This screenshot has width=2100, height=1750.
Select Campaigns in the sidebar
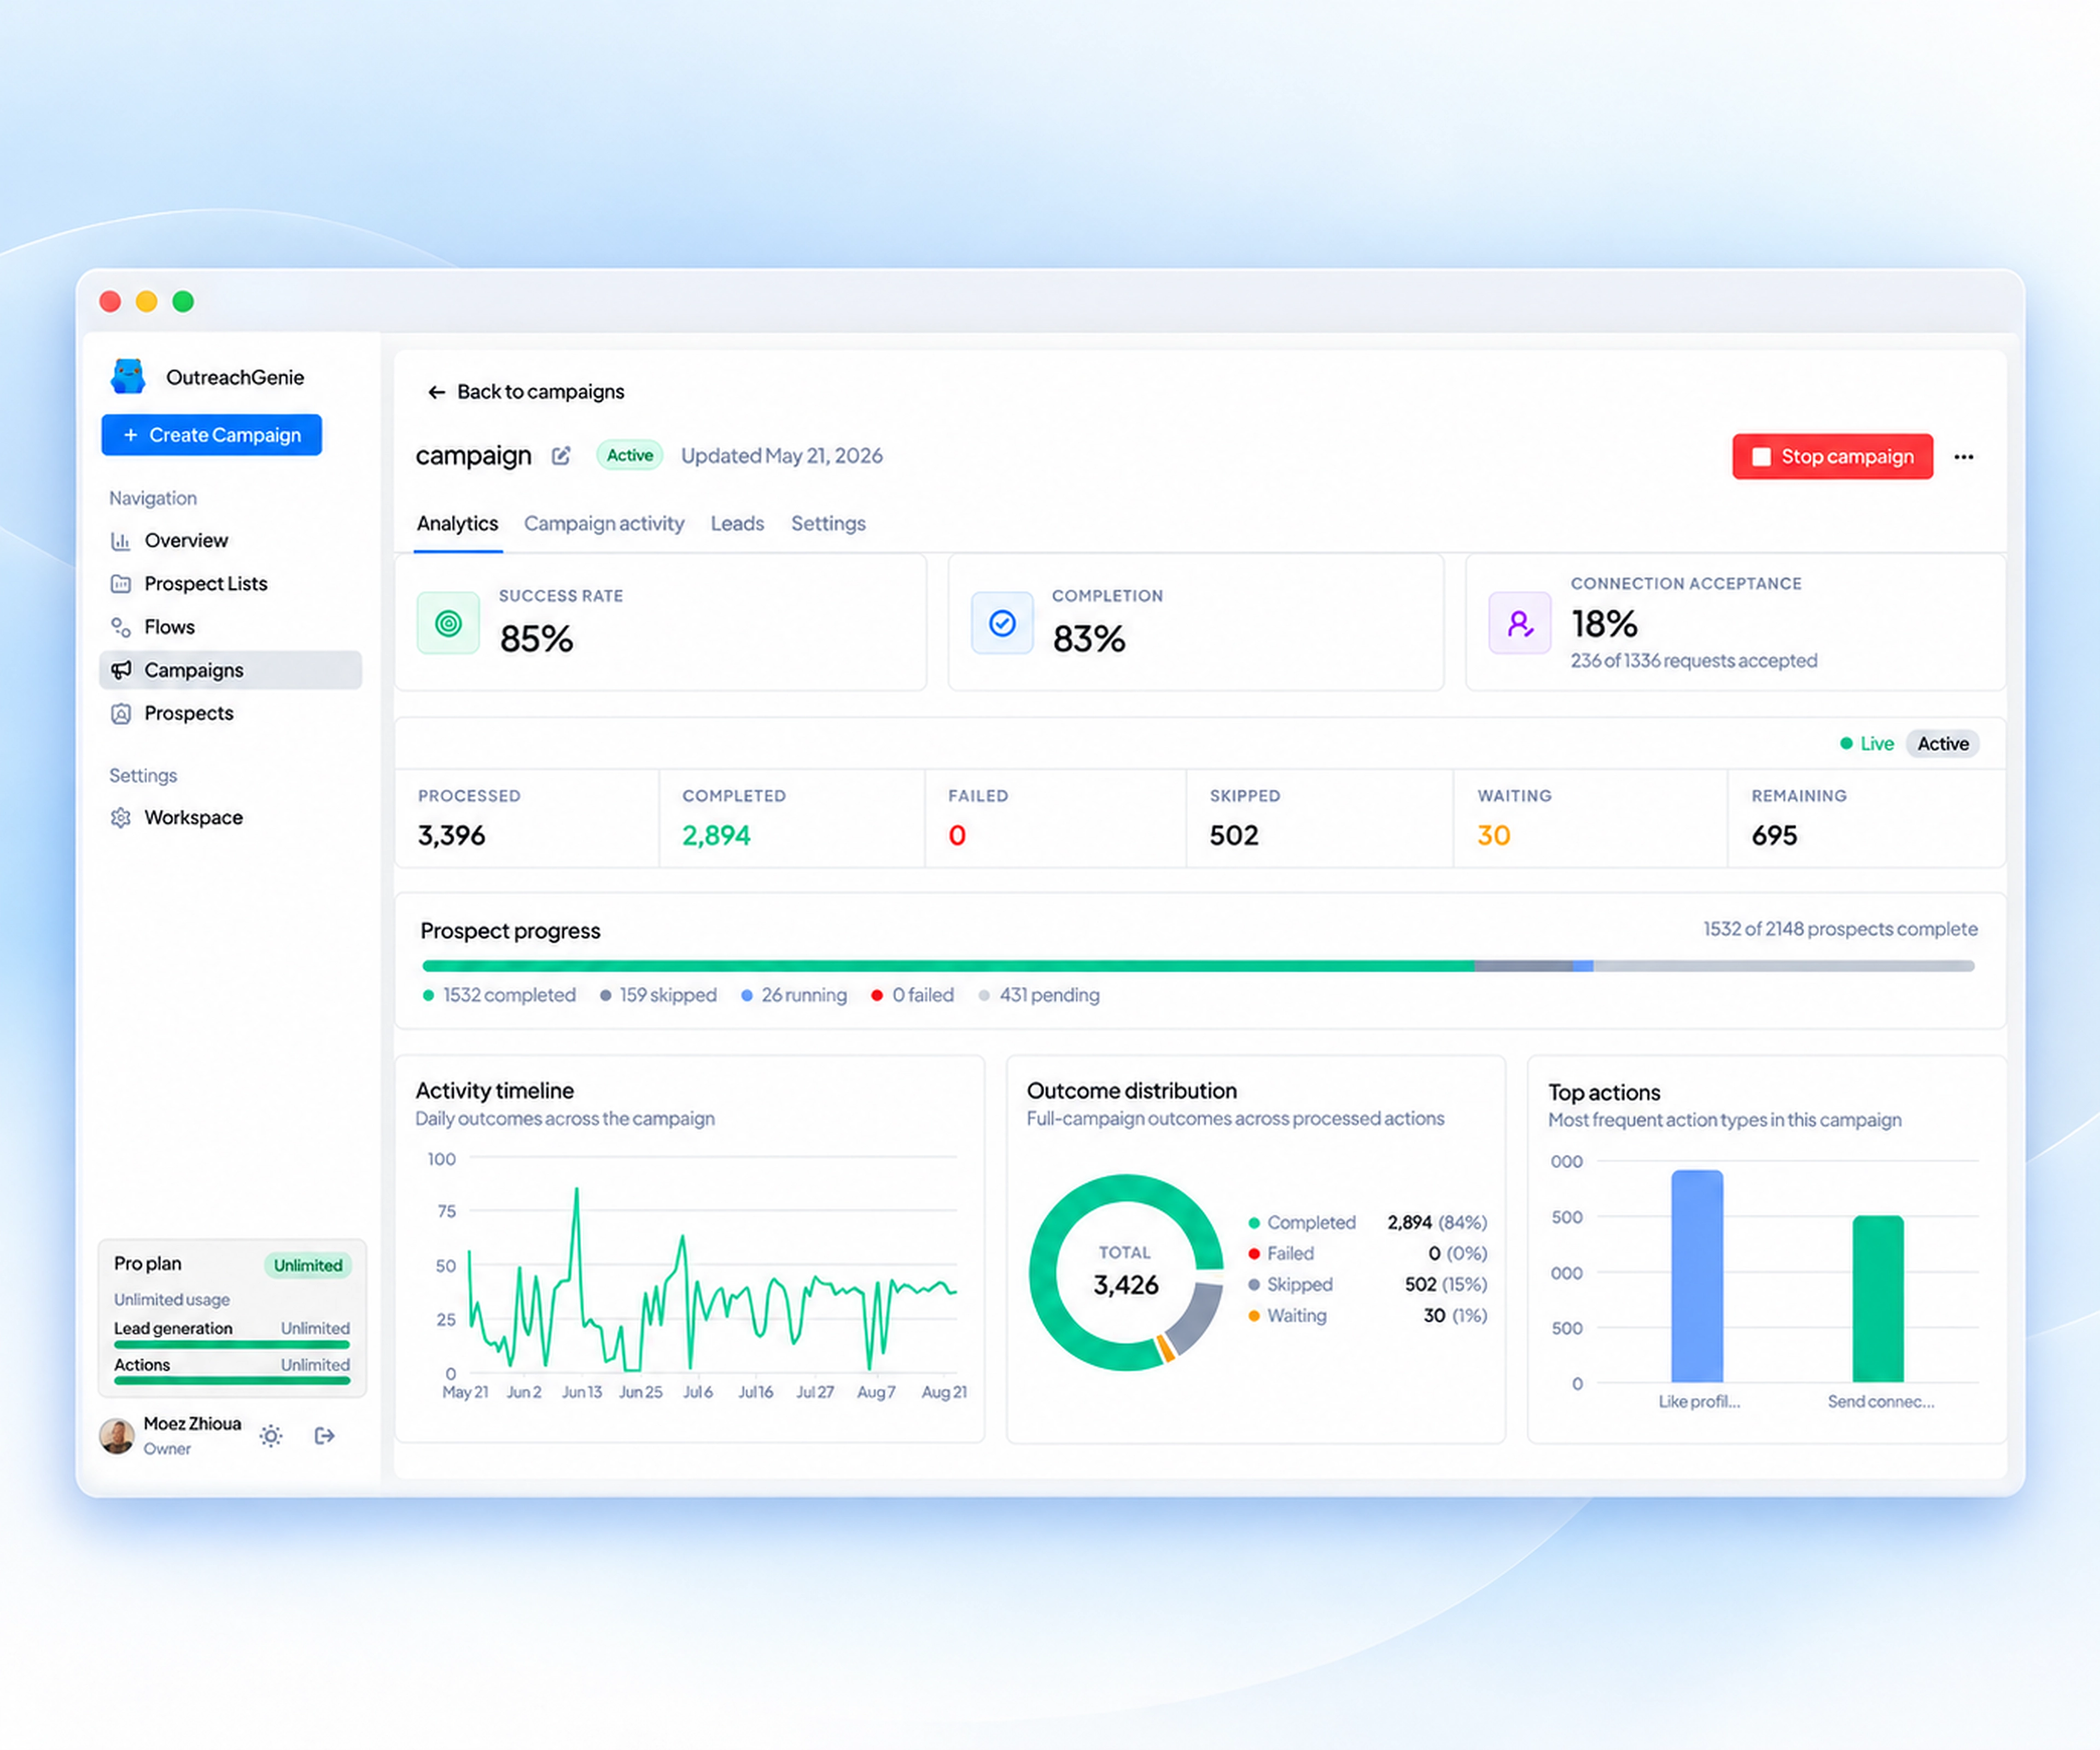point(230,670)
